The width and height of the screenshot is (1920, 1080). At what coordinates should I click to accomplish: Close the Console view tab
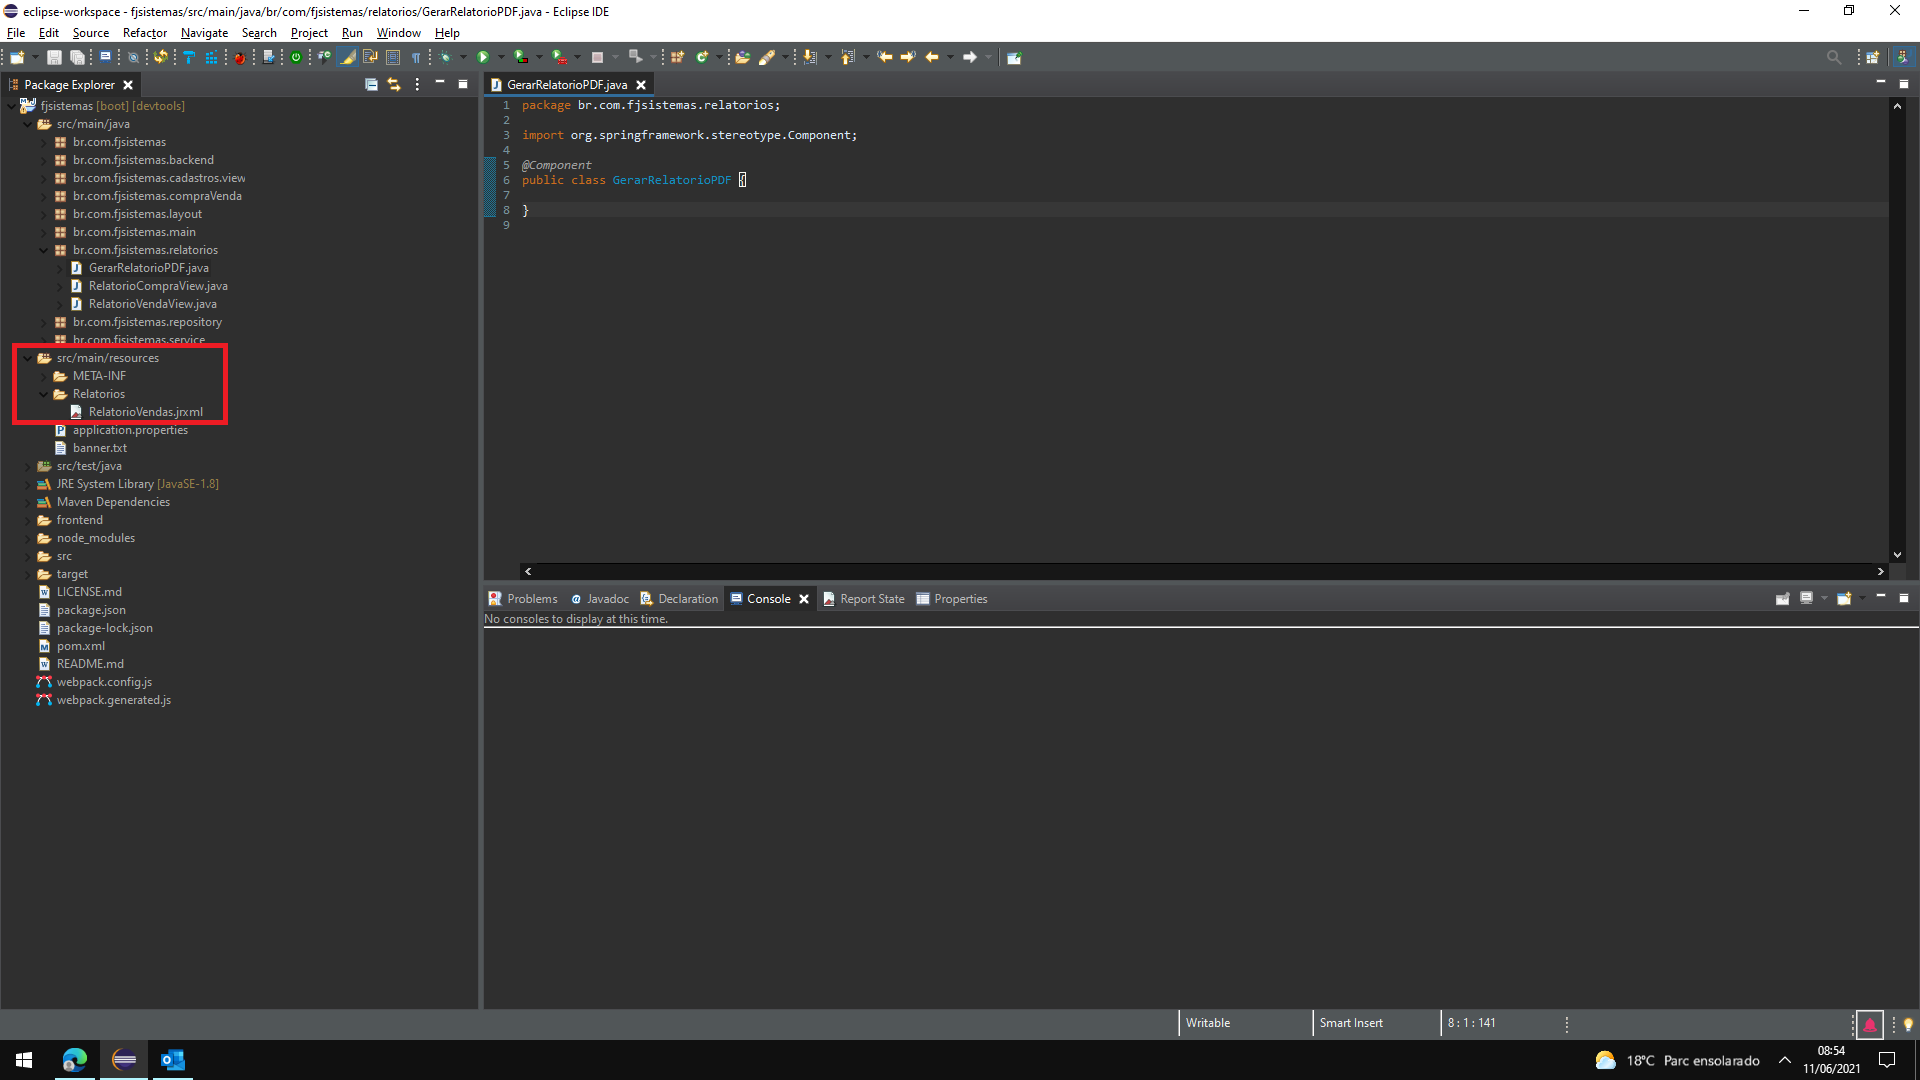tap(804, 599)
